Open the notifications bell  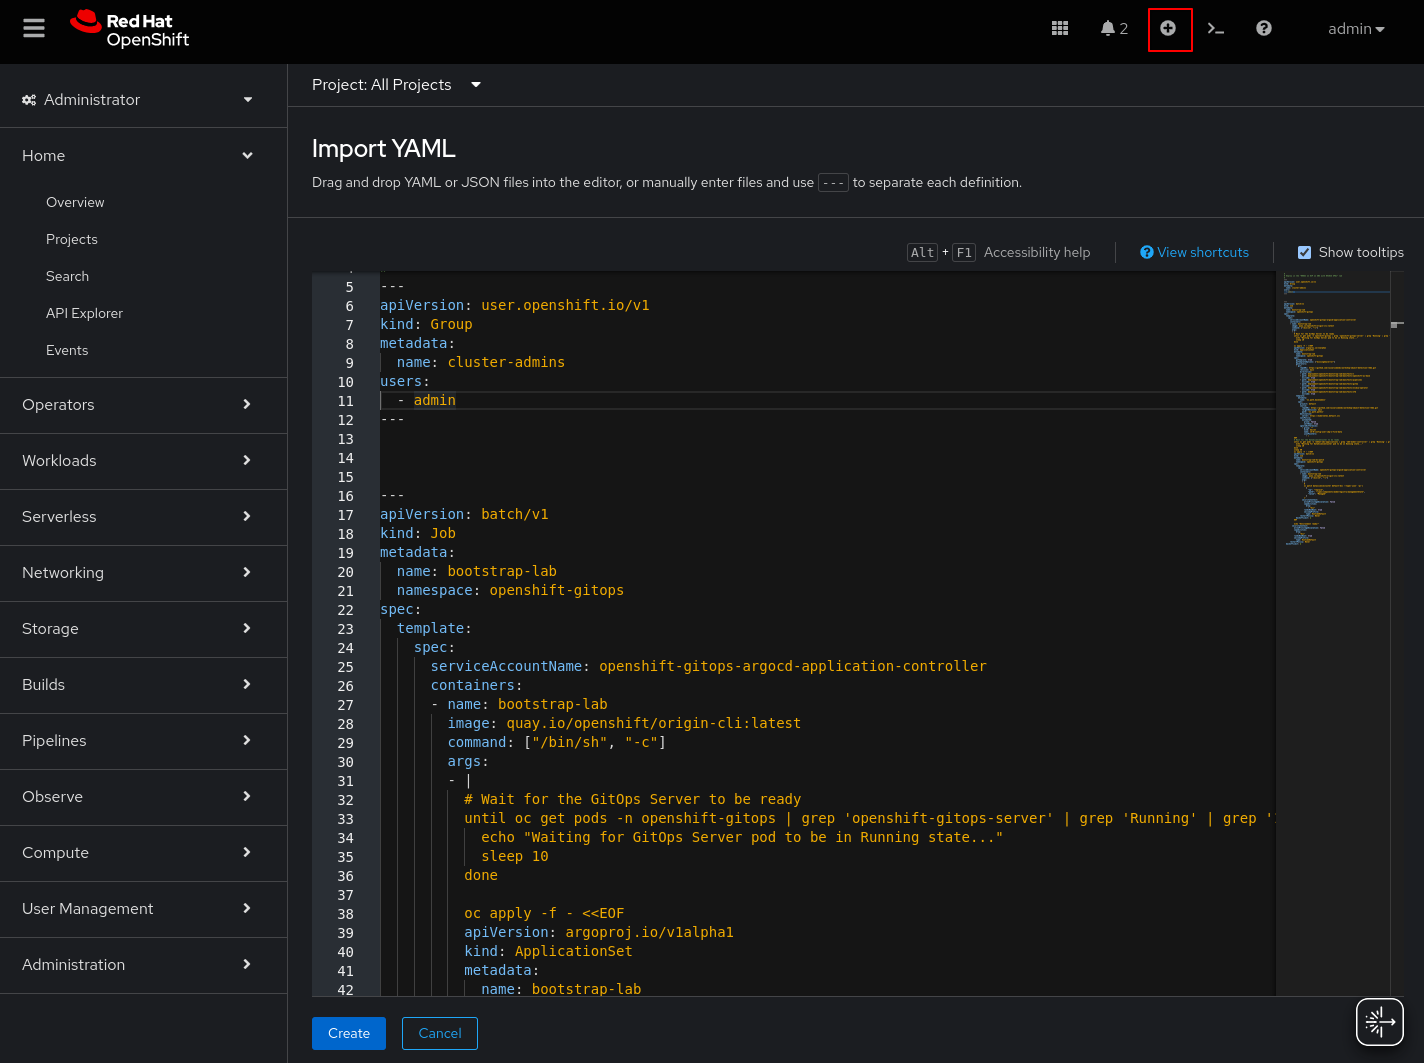[1114, 28]
